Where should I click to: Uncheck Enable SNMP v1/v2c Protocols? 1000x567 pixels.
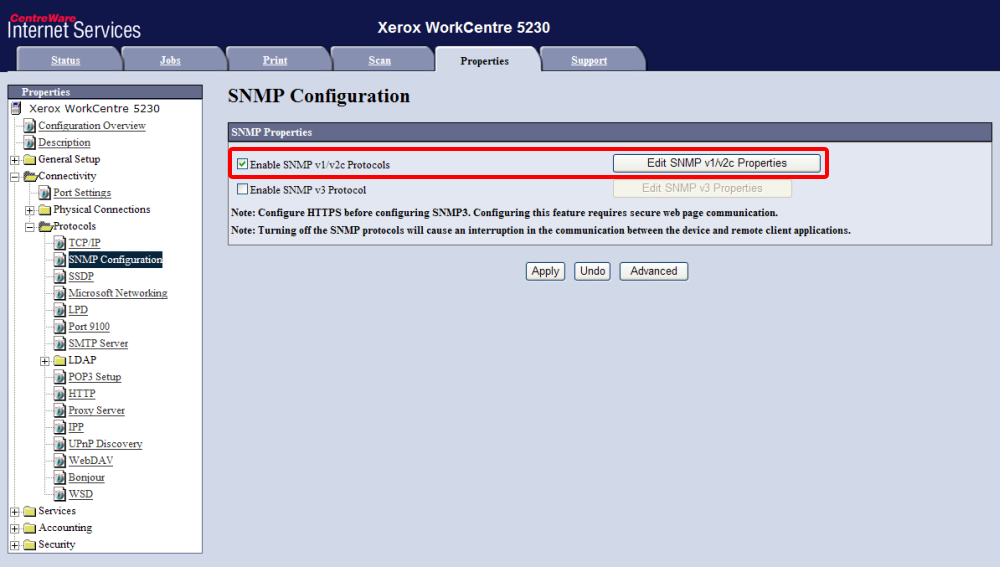[242, 163]
